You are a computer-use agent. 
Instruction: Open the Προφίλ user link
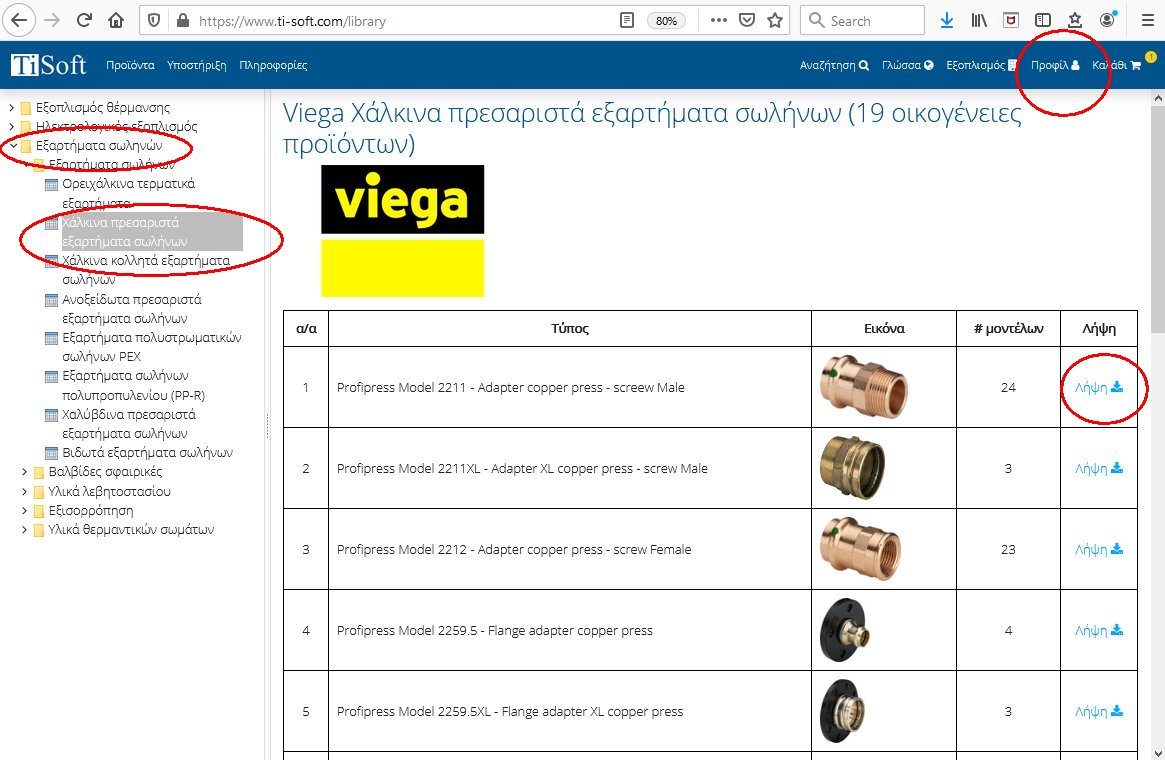(x=1055, y=65)
